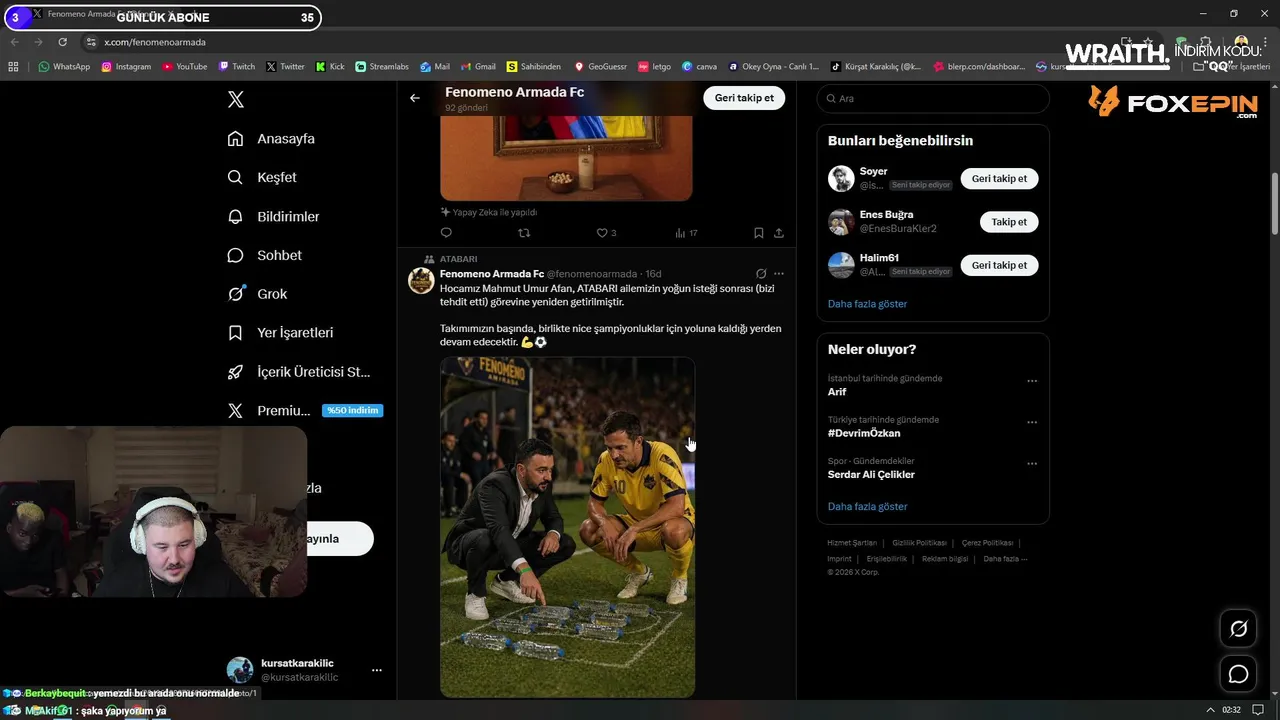Click Takip et next to Enes Buğra

pos(1009,222)
